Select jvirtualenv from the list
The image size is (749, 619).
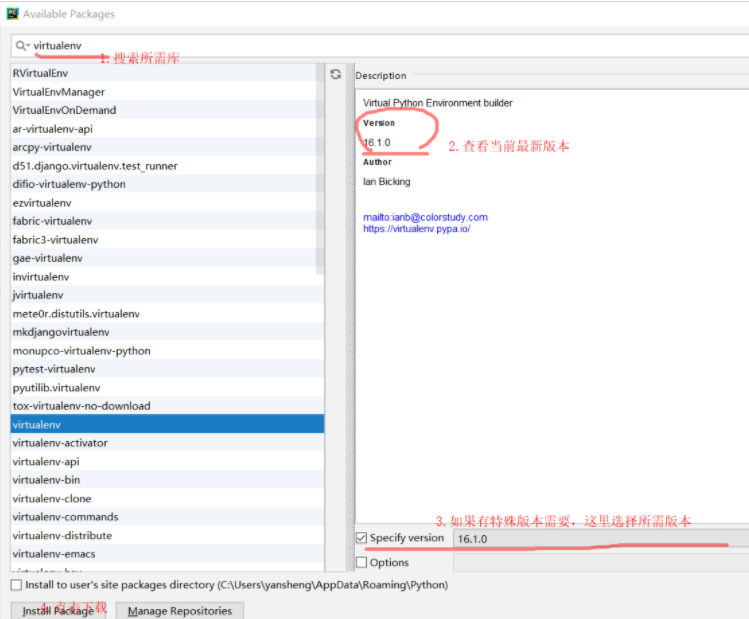click(167, 295)
